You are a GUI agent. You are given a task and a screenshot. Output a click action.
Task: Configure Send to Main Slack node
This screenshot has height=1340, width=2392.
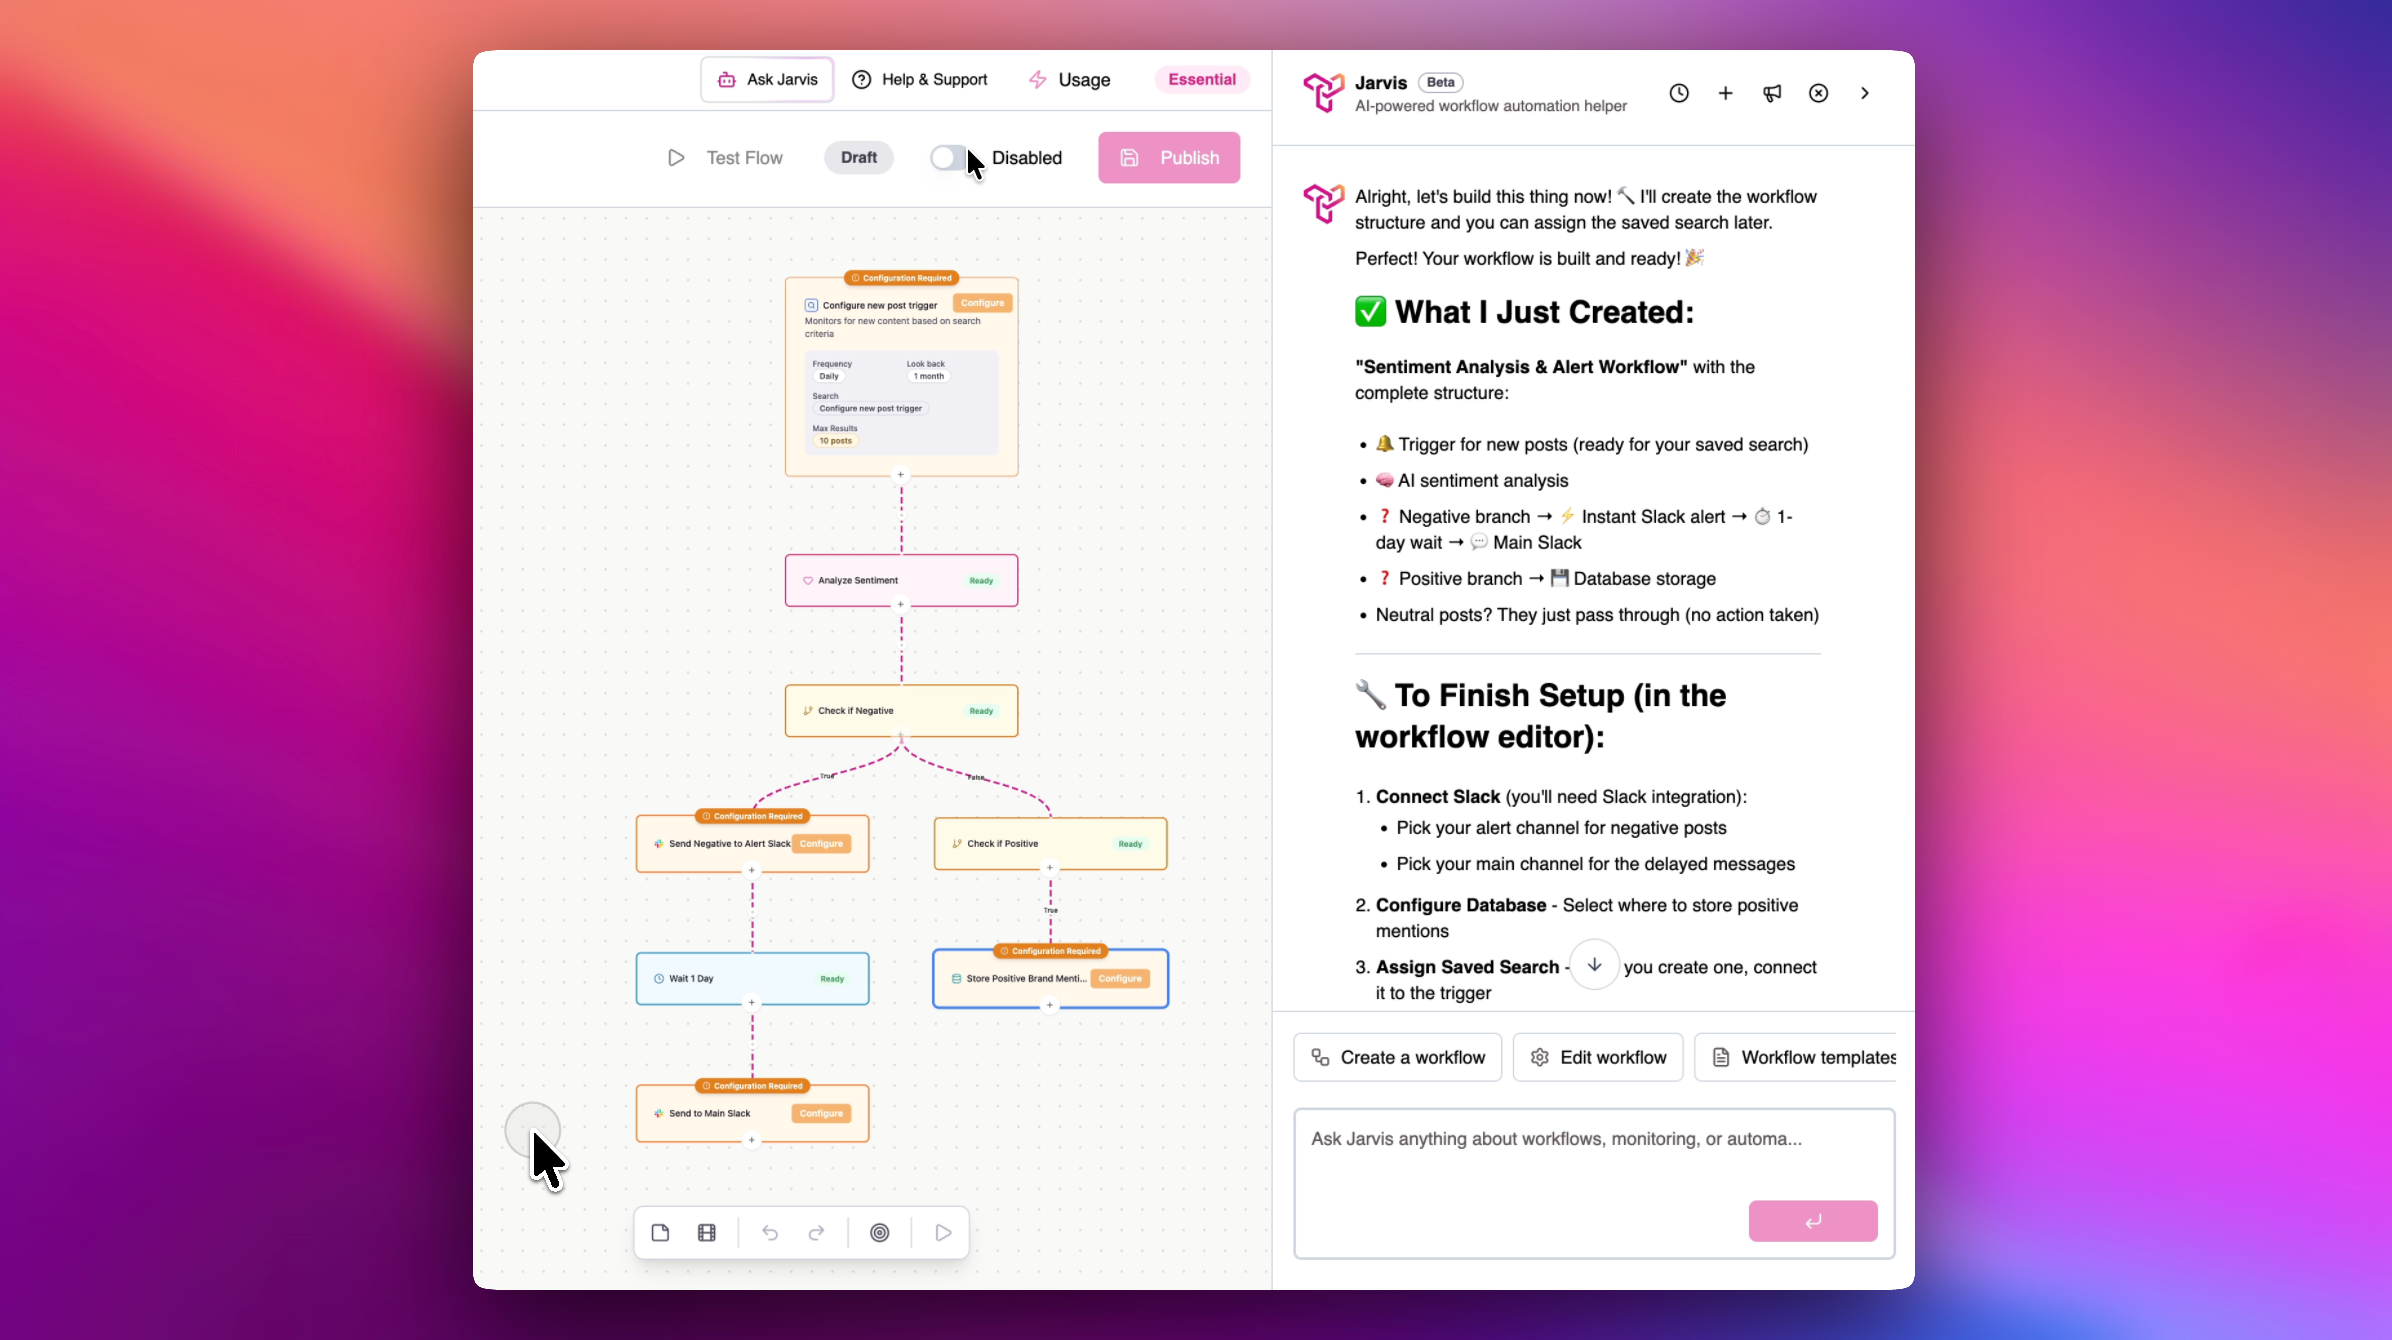pos(821,1114)
